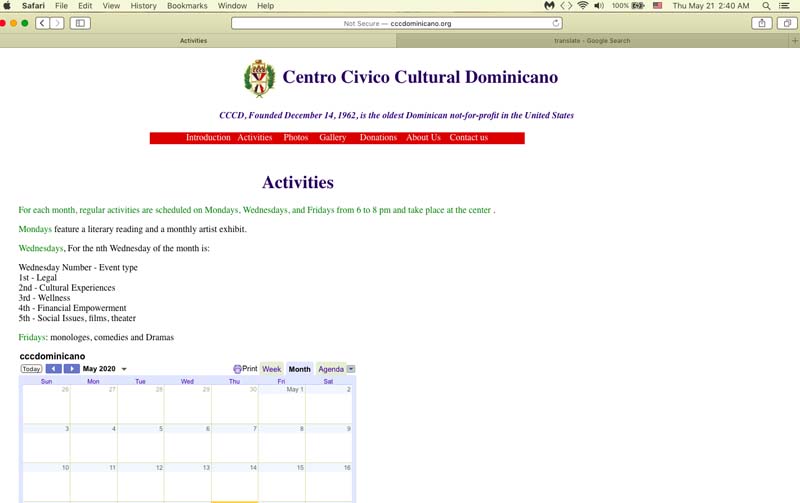Click the Centro Civico Cultural Dominicano heading
Image resolution: width=800 pixels, height=503 pixels.
tap(420, 77)
